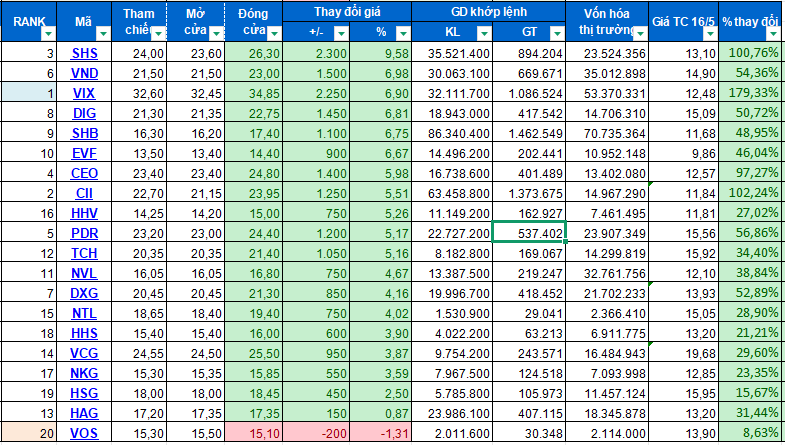Open the SHS ticker link

pos(84,53)
